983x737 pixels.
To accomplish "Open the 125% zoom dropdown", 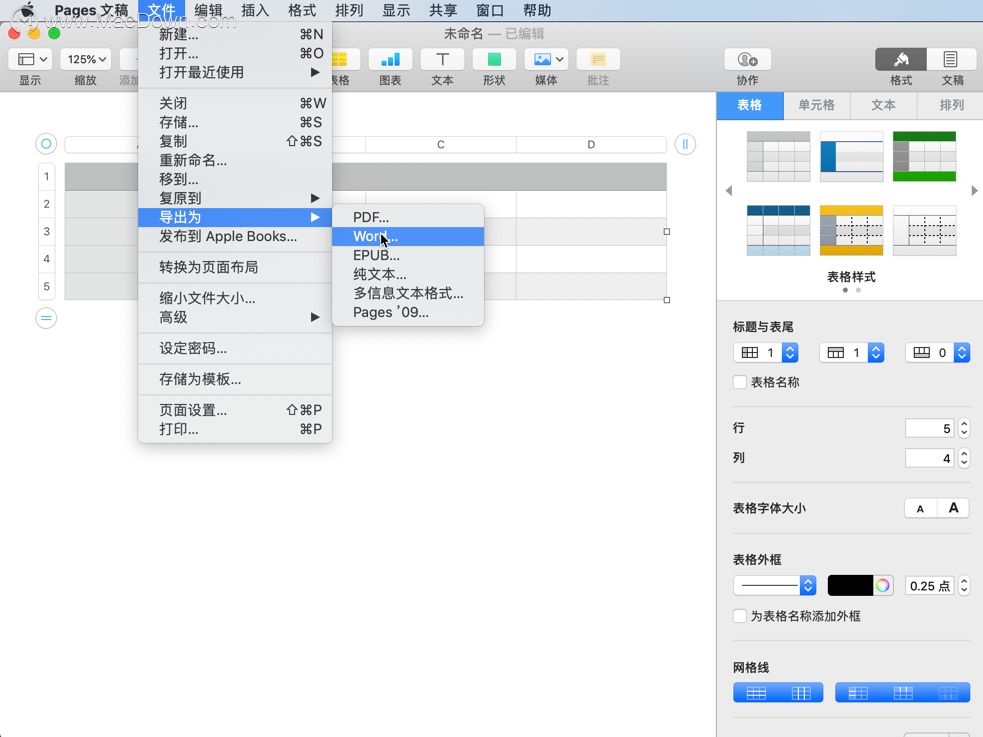I will pyautogui.click(x=86, y=60).
